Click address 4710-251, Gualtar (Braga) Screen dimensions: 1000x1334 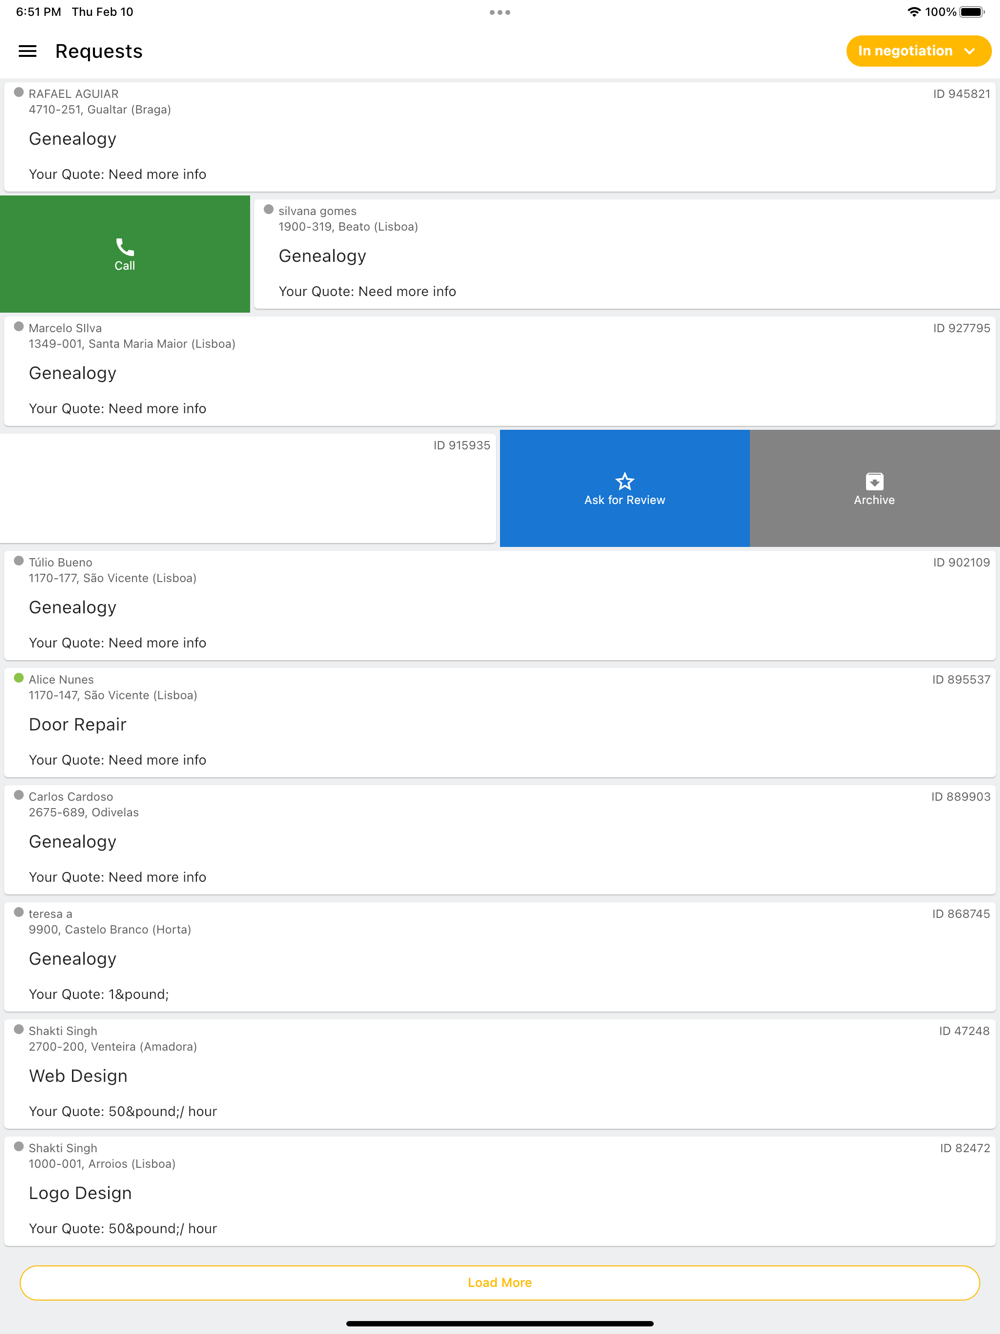click(x=100, y=110)
